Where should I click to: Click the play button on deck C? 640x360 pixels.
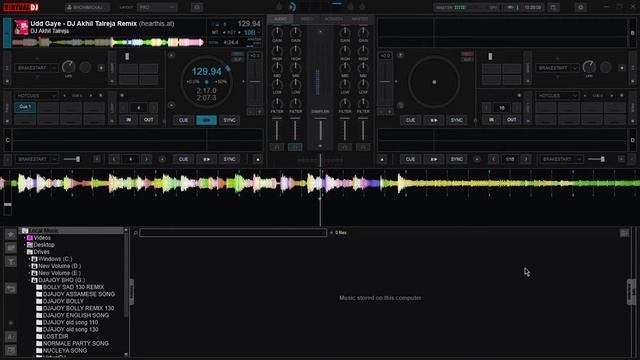tap(207, 159)
